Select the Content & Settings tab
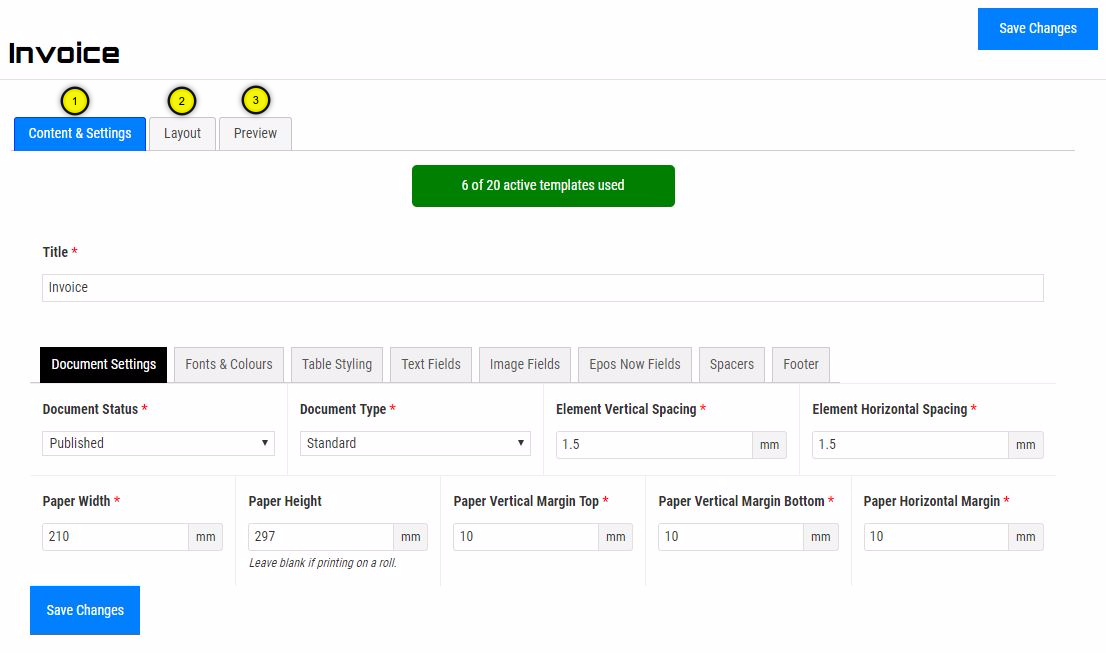The width and height of the screenshot is (1106, 653). point(80,134)
